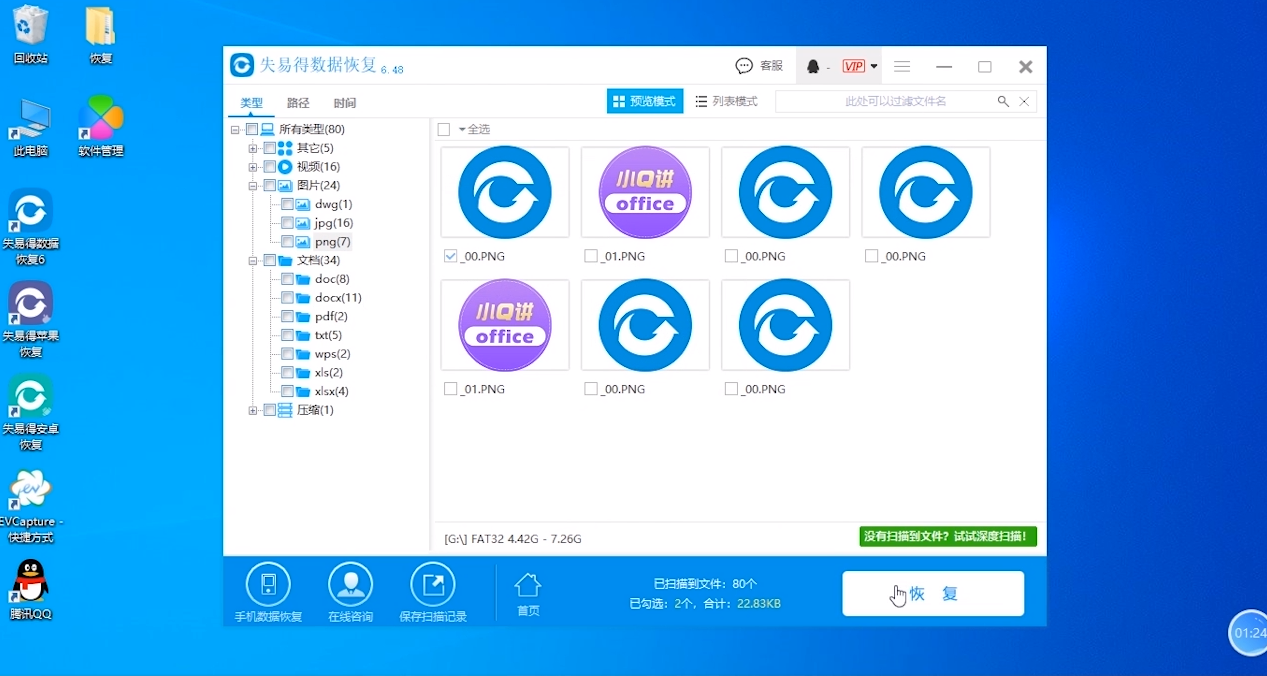Select the _01.PNG 小Q讲office file checkbox

pyautogui.click(x=590, y=255)
